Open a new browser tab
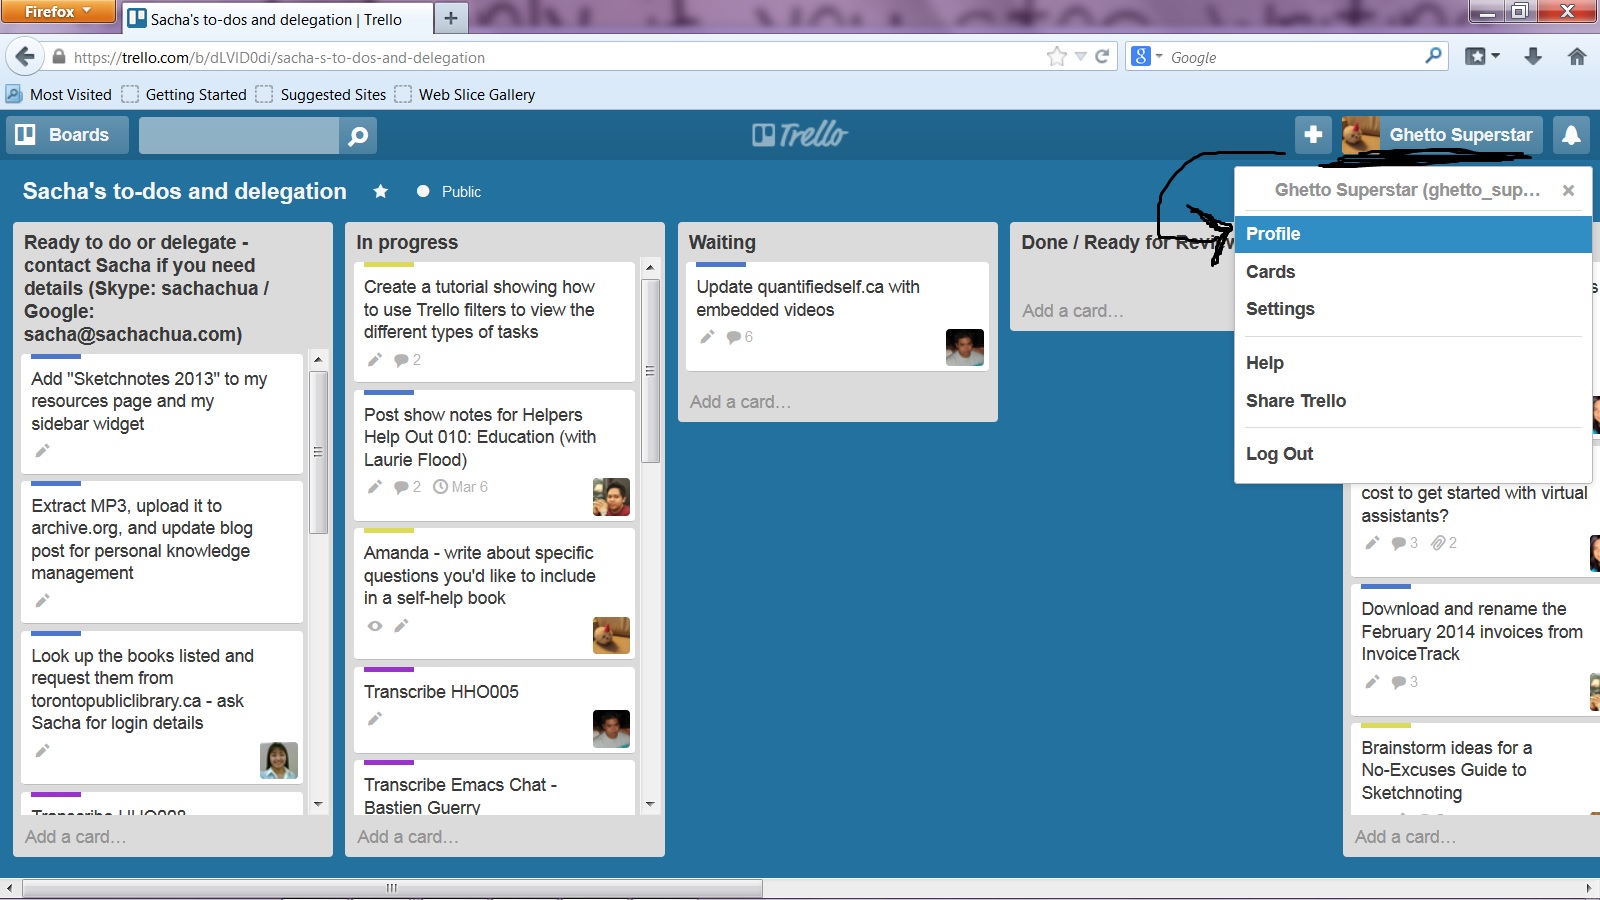 450,18
